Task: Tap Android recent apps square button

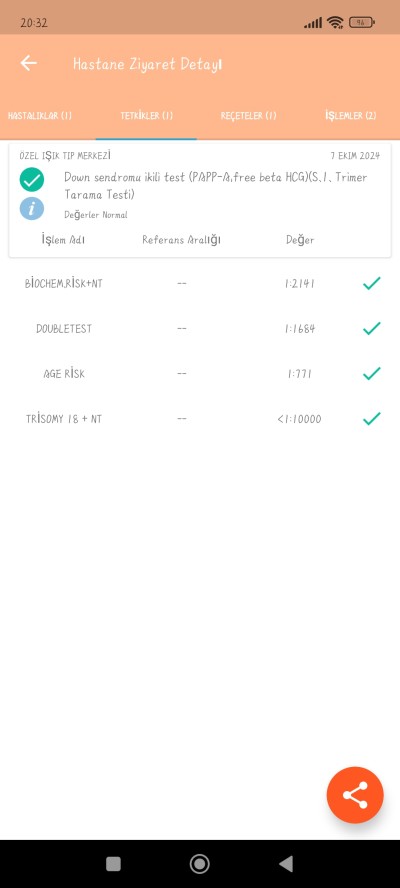Action: [113, 864]
